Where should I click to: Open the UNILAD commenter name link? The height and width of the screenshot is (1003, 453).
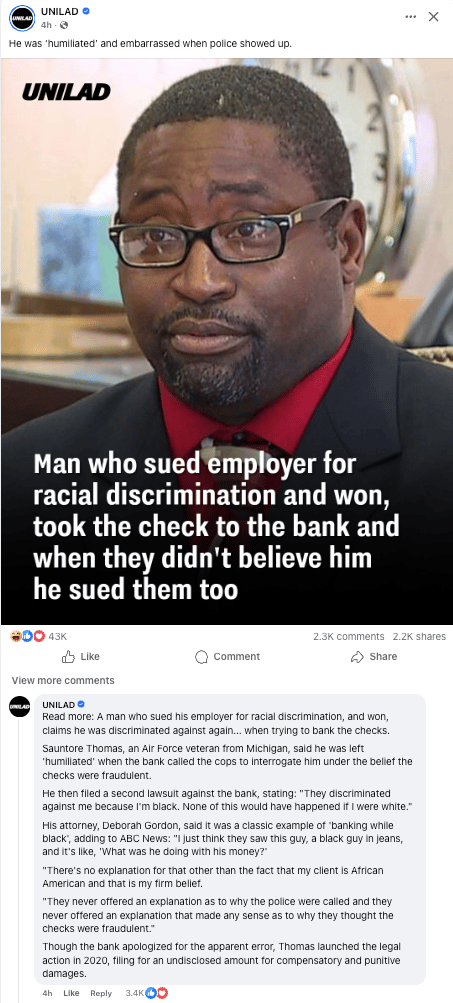[58, 704]
